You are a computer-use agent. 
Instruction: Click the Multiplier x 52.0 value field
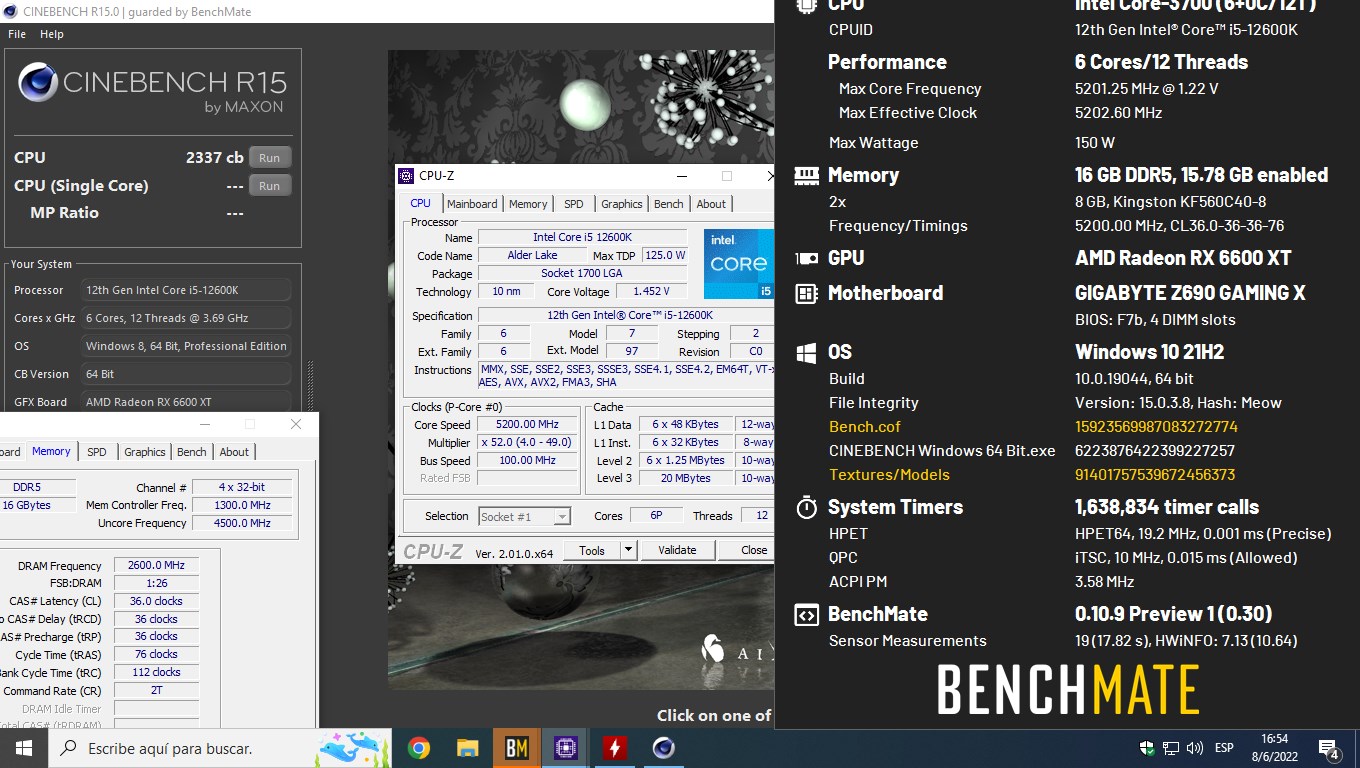tap(527, 443)
